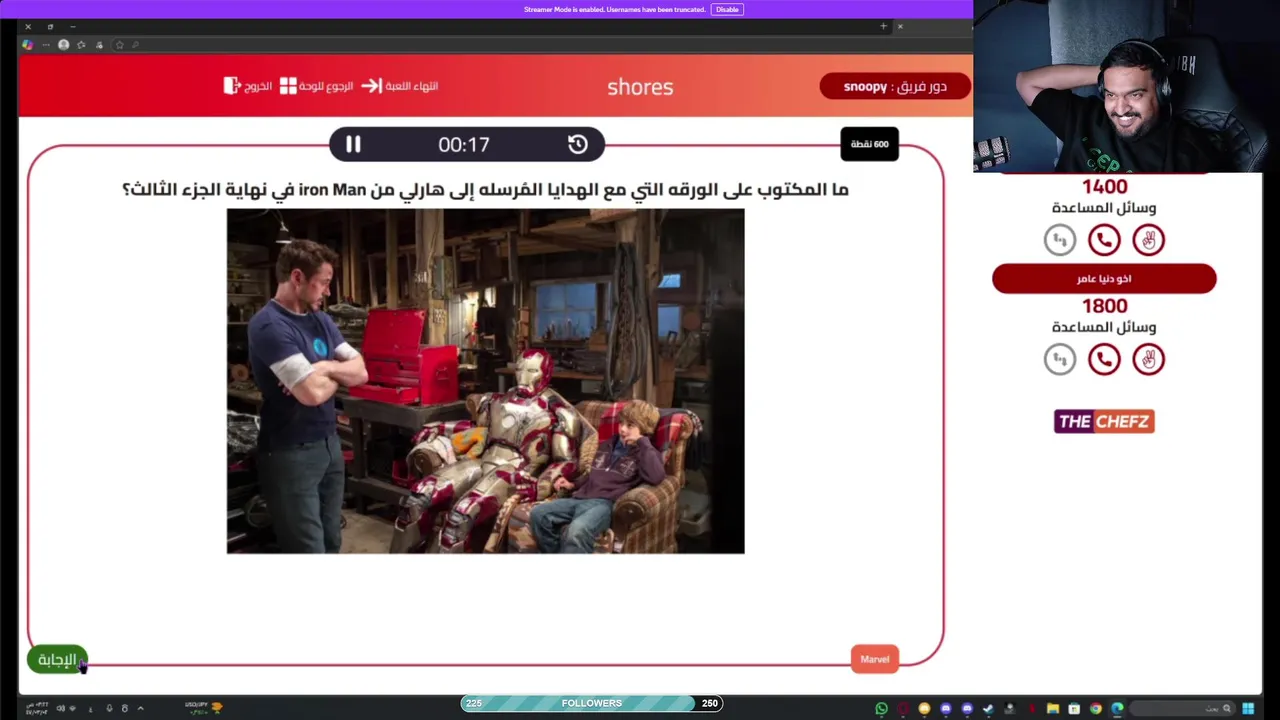
Task: Click the door exit icon in the header
Action: coord(232,86)
